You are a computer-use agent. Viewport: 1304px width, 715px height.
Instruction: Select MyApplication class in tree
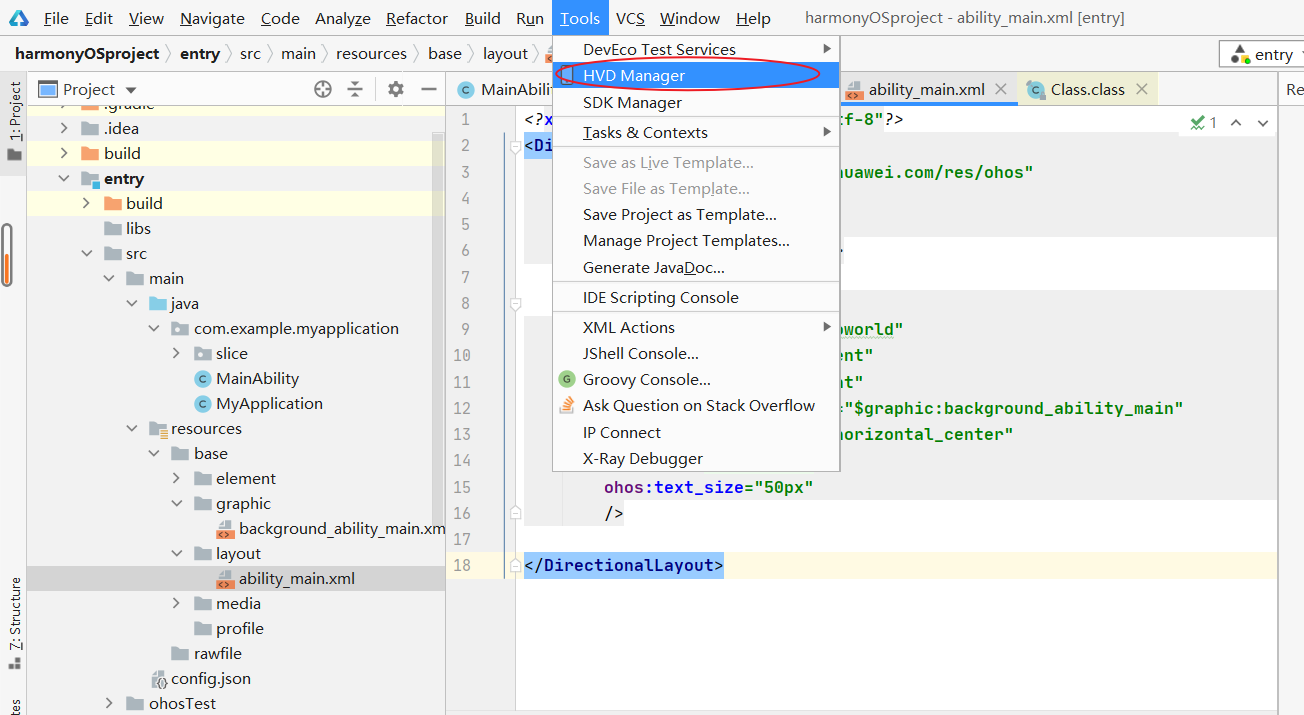(269, 404)
